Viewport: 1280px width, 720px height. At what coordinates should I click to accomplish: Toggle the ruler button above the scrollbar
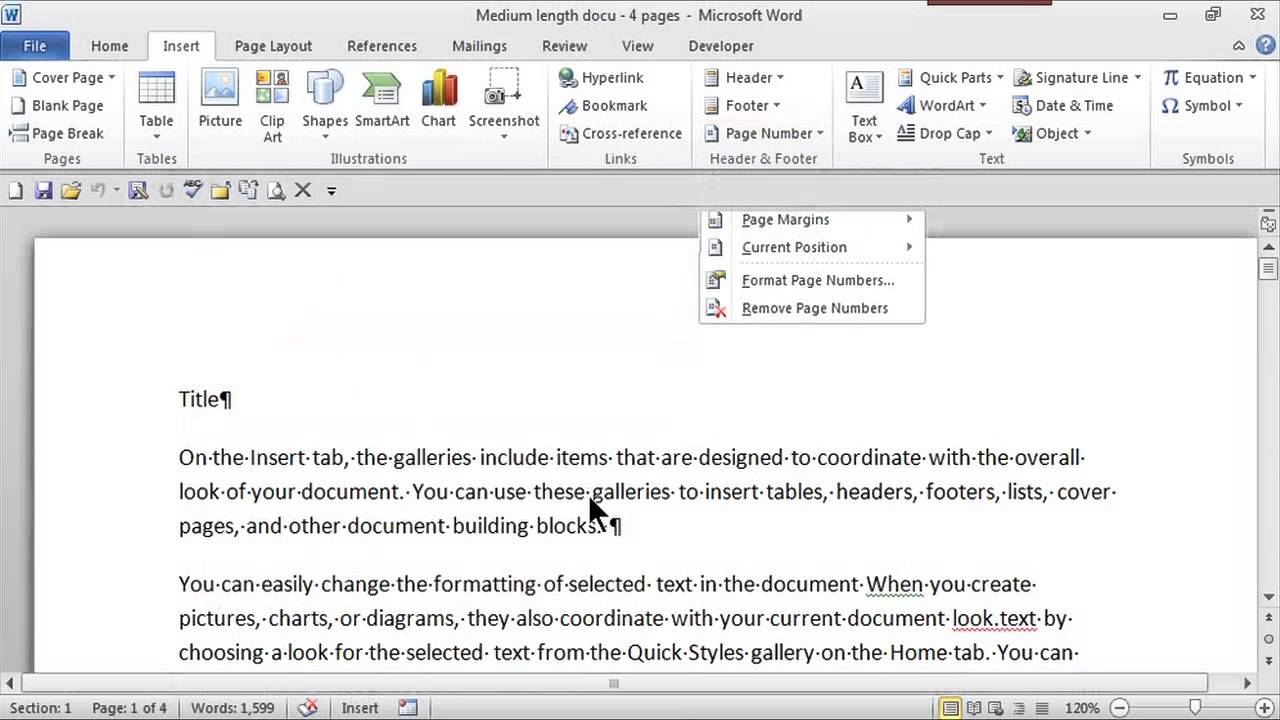1269,223
